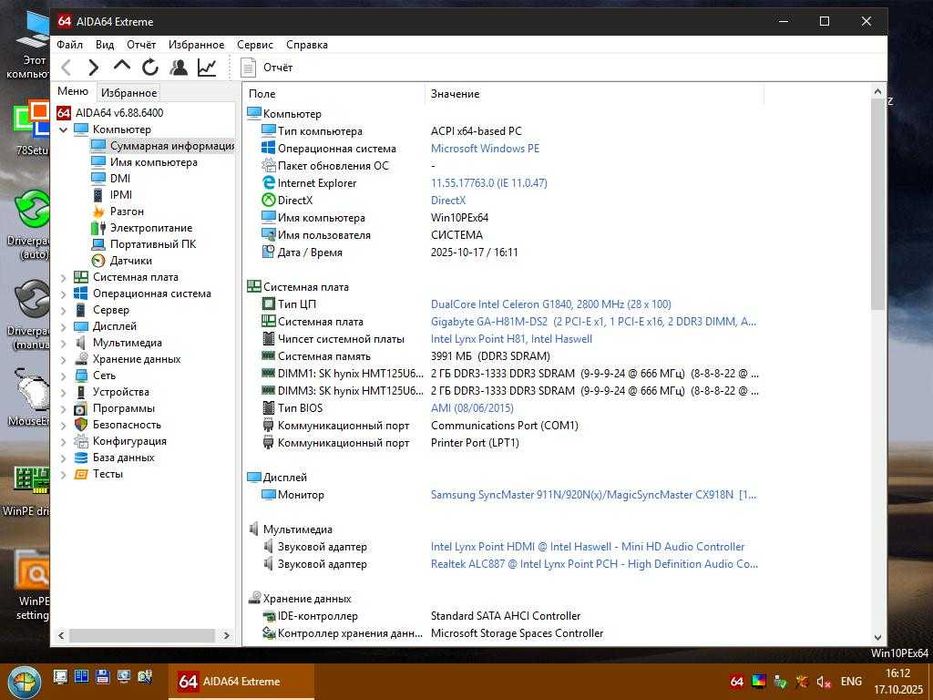The image size is (933, 700).
Task: Open the Отчёт menu in menu bar
Action: 141,45
